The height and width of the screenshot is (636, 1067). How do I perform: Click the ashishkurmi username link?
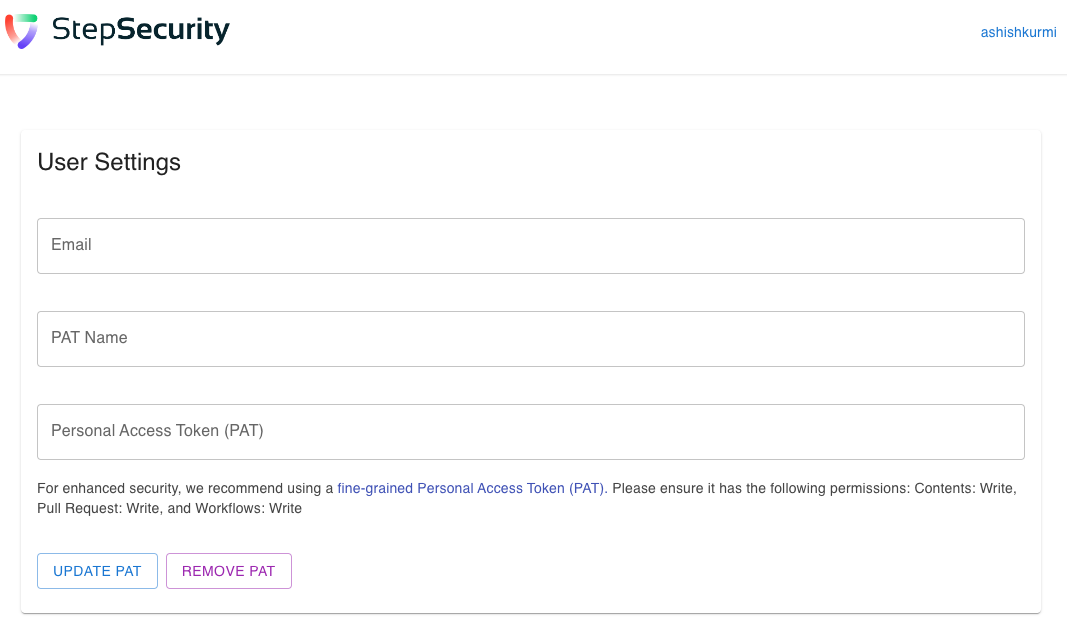coord(1018,32)
